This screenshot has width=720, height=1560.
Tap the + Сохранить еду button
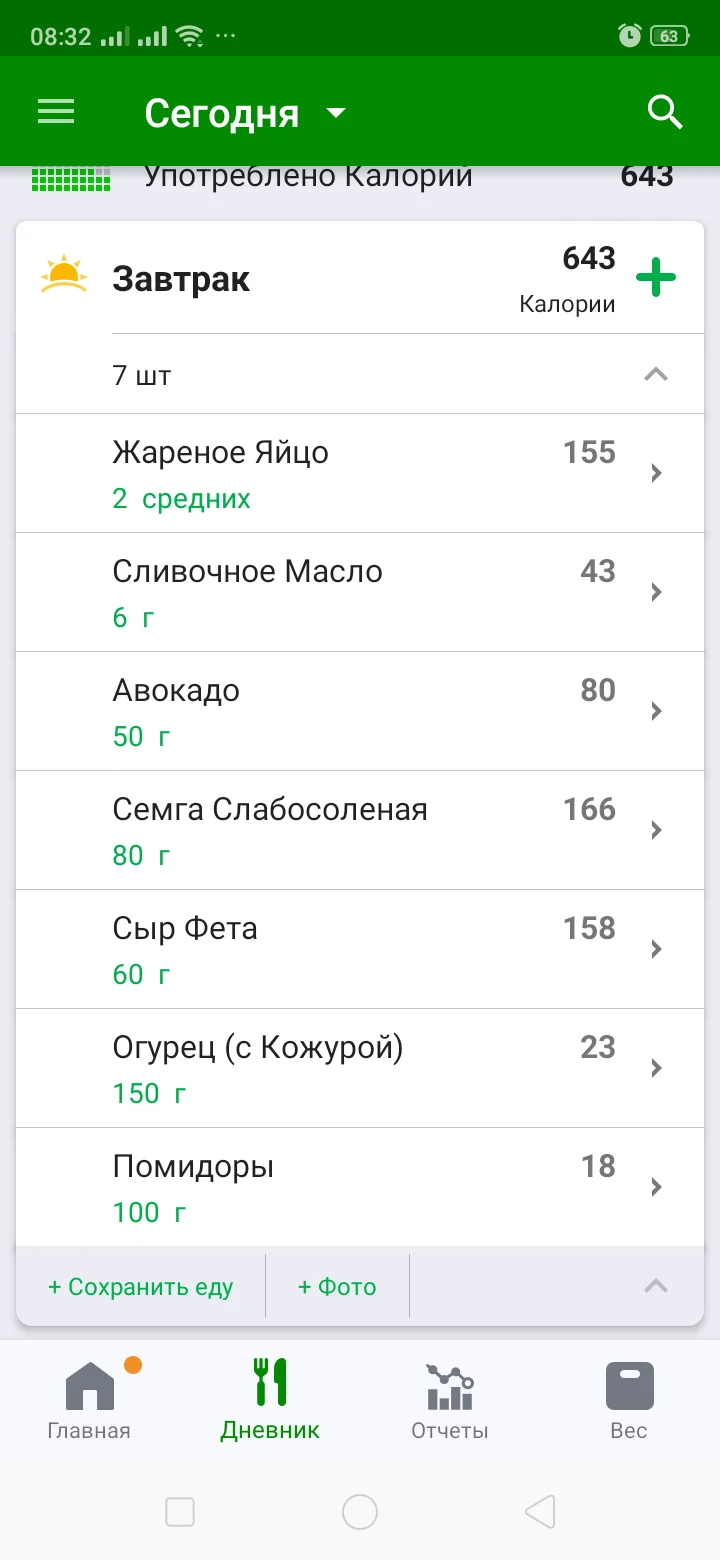click(141, 1287)
